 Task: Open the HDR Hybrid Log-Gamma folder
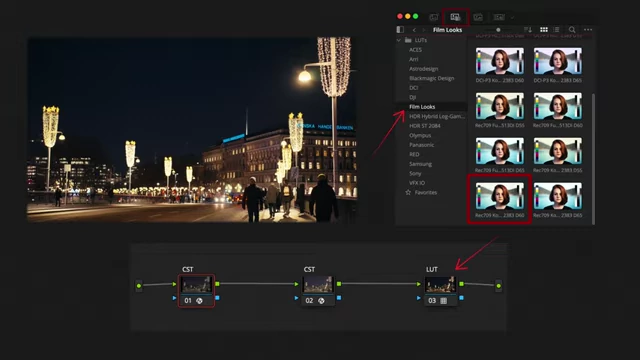click(x=437, y=116)
